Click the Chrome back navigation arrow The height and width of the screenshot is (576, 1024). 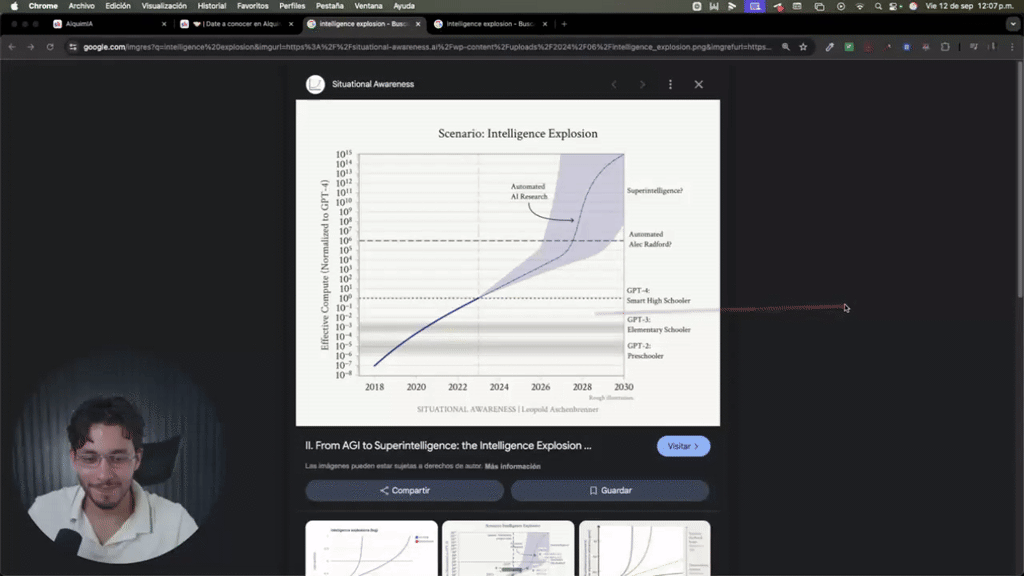12,47
